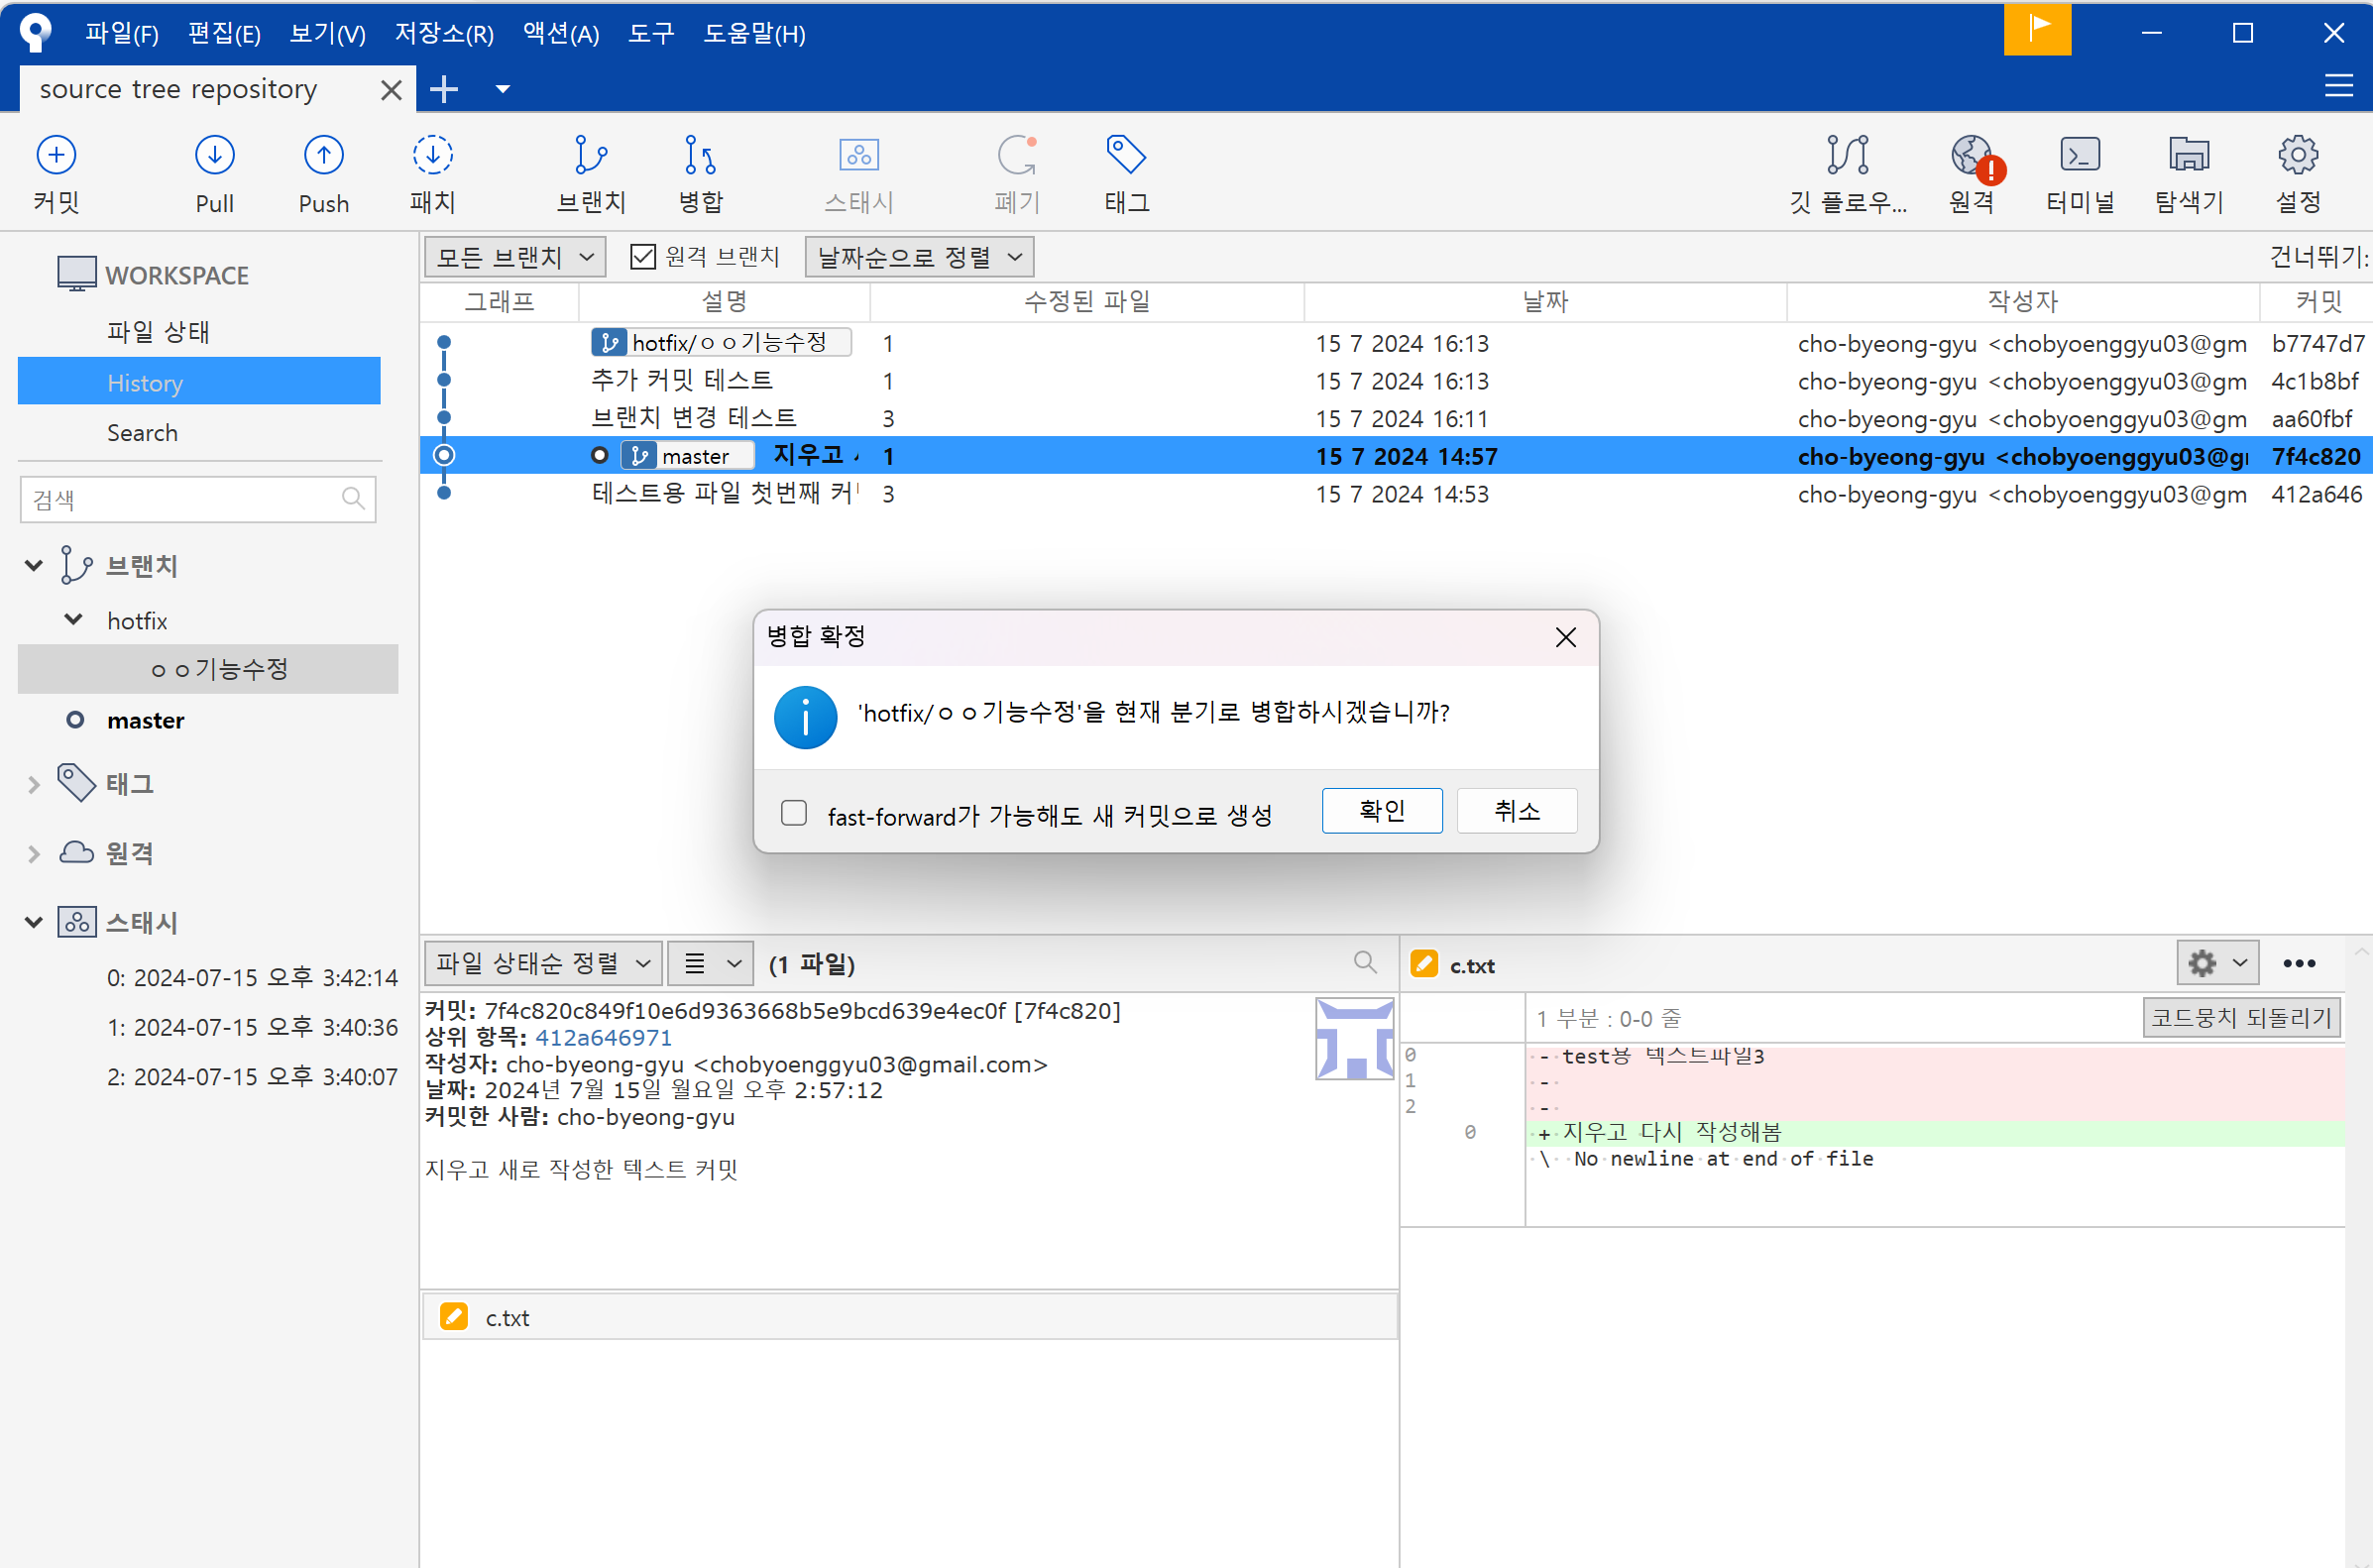This screenshot has width=2373, height=1568.
Task: Click the orange flag notification icon
Action: click(x=2037, y=30)
